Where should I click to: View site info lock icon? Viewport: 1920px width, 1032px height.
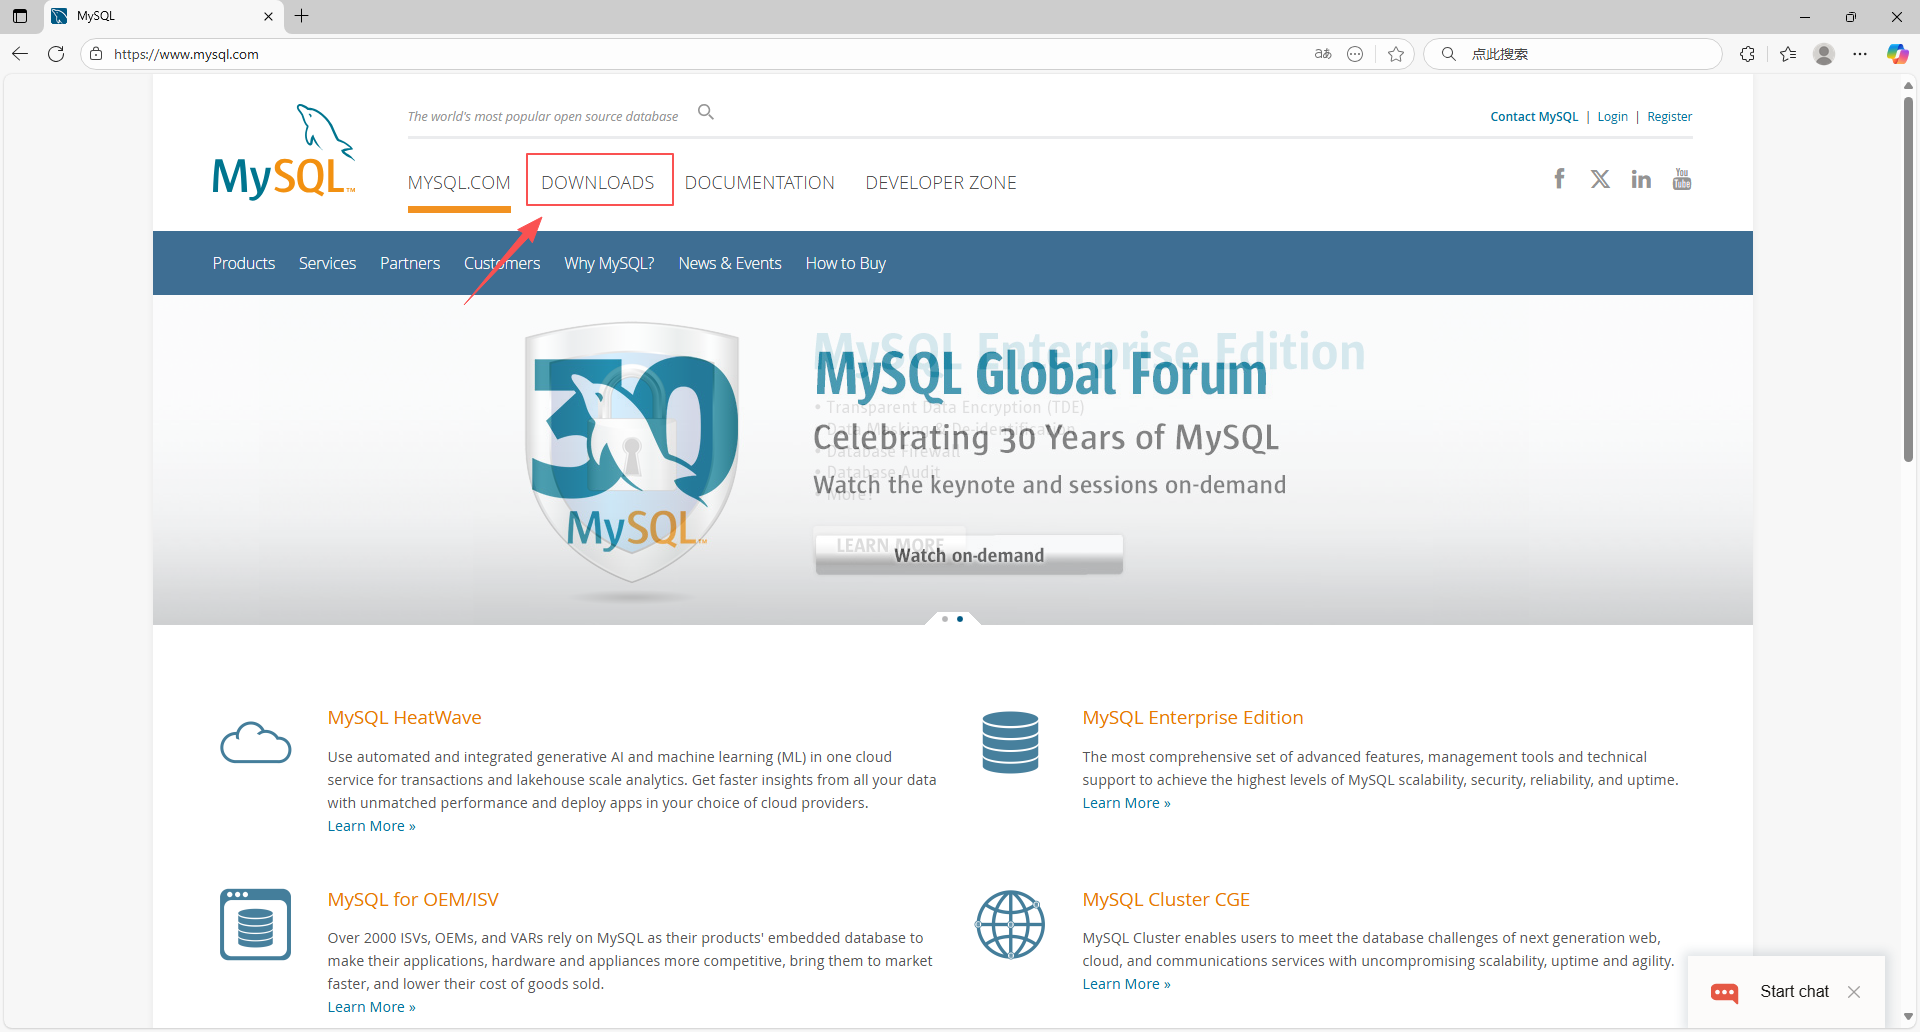click(x=96, y=54)
